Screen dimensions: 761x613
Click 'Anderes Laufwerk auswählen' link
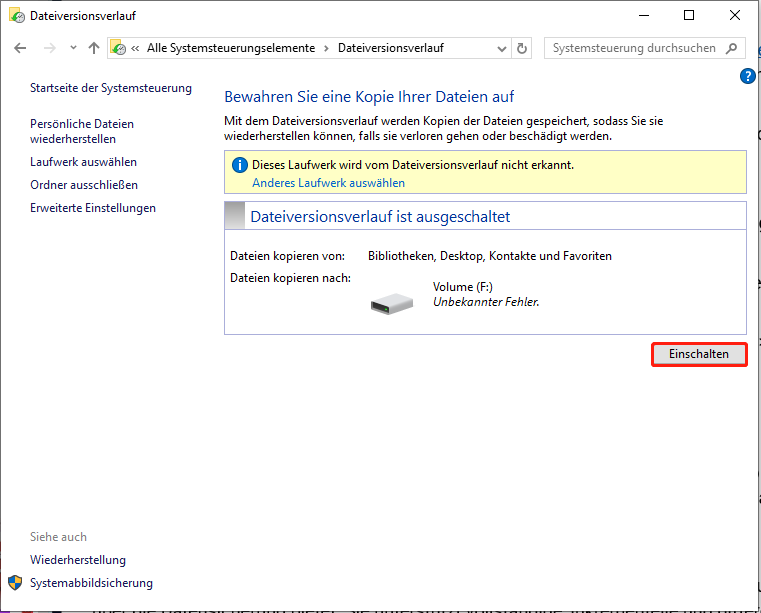[328, 183]
